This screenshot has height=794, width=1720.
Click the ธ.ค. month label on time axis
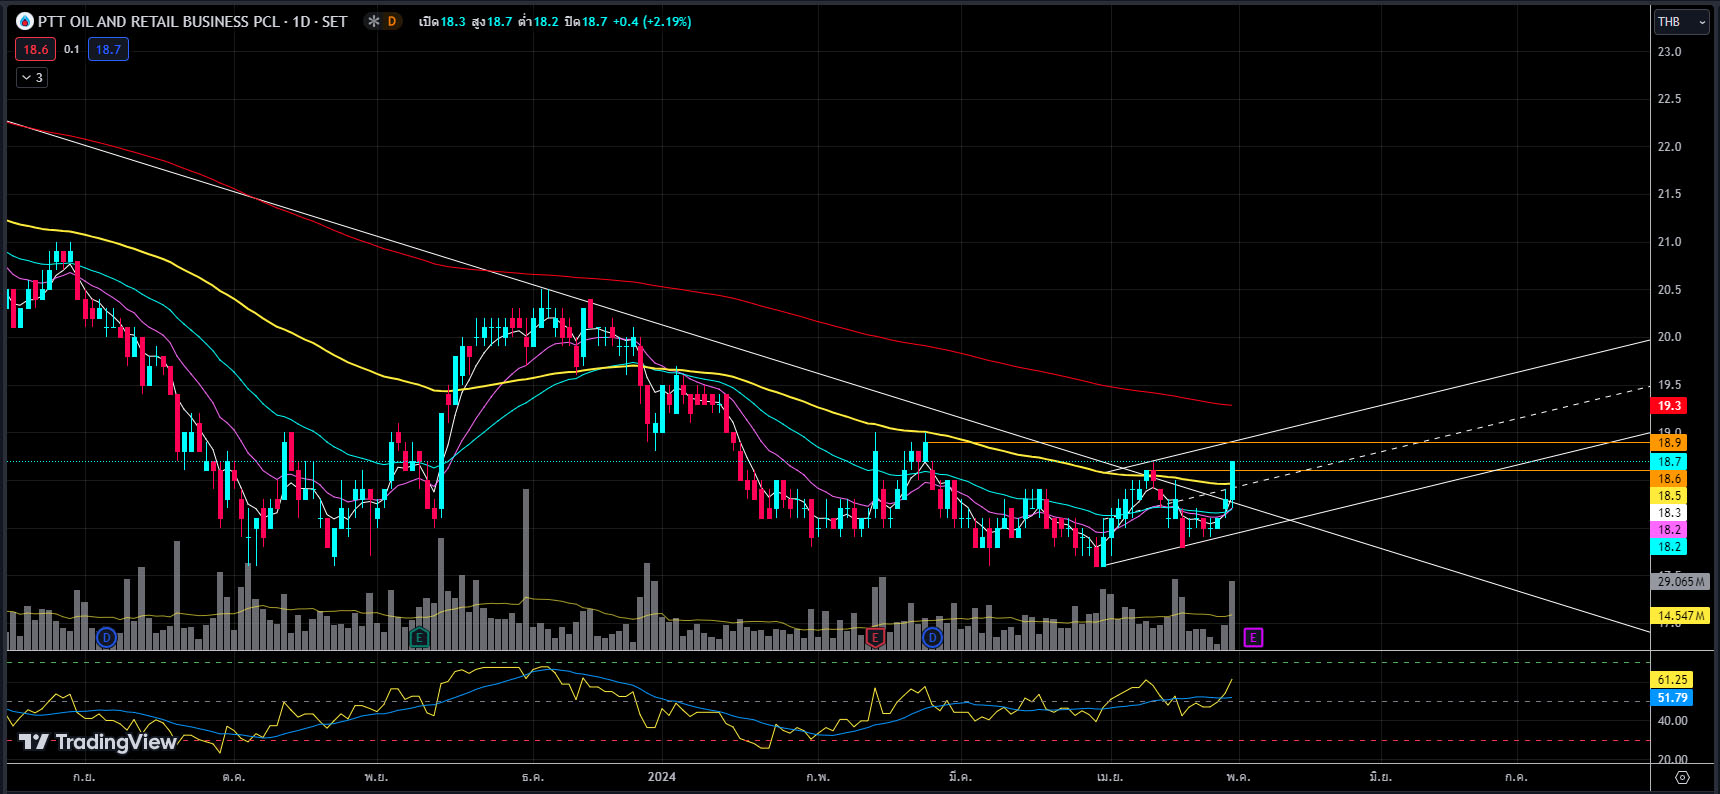[x=532, y=777]
